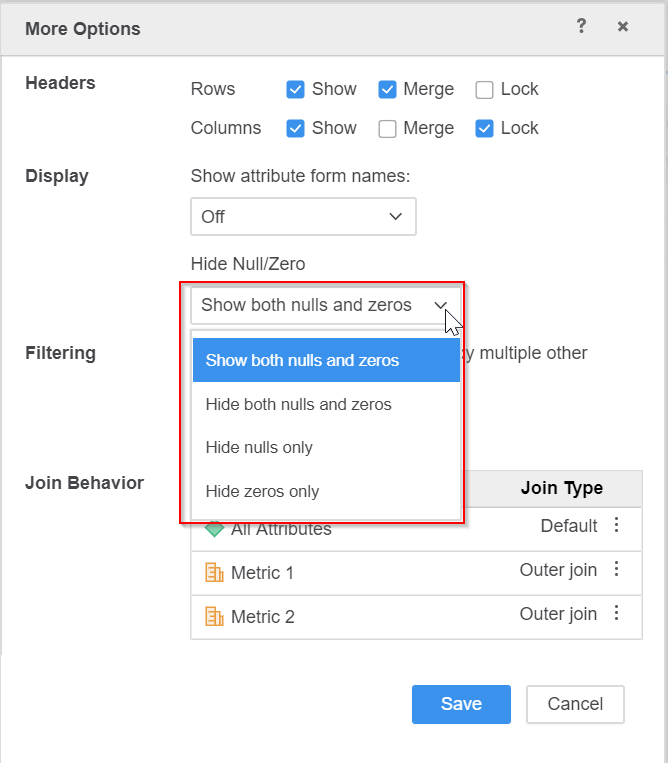Image resolution: width=668 pixels, height=763 pixels.
Task: Open Metric 2 join type options menu
Action: (x=617, y=614)
